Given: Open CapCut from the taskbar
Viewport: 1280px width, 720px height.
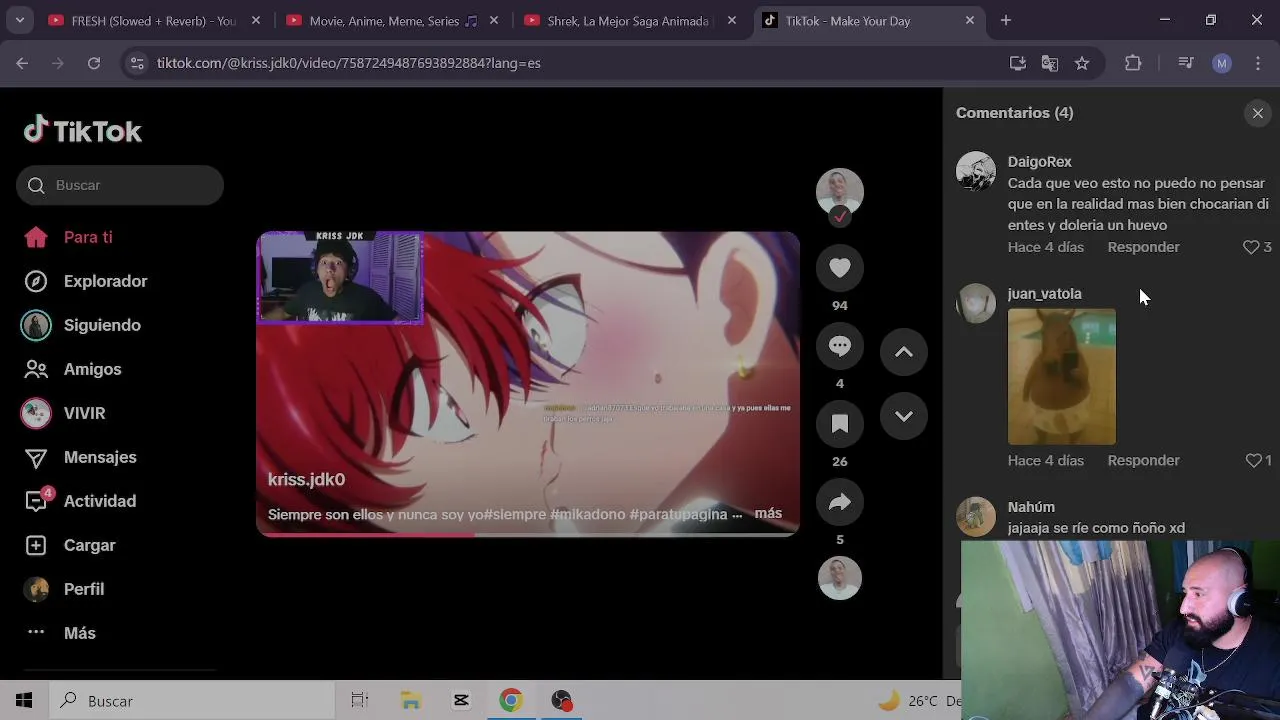Looking at the screenshot, I should click(x=461, y=701).
